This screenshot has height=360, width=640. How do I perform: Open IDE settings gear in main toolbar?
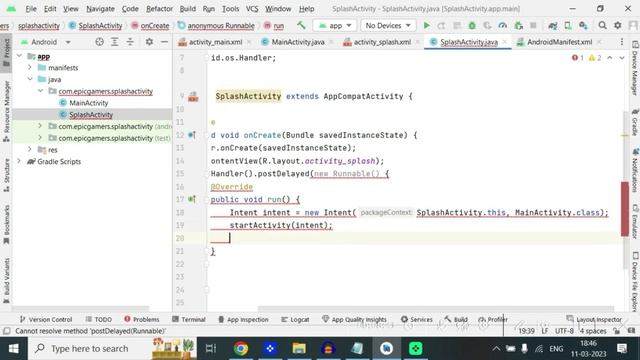click(618, 25)
